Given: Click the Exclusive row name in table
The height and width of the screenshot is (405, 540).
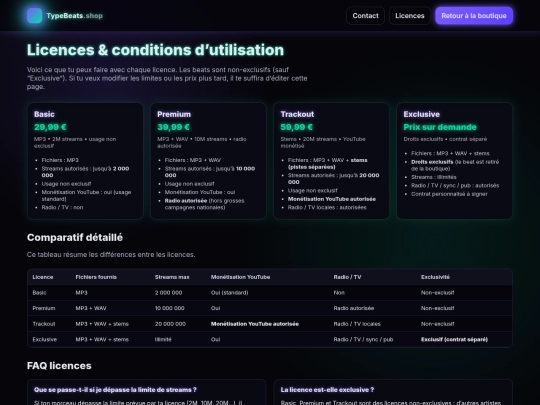Looking at the screenshot, I should point(44,340).
